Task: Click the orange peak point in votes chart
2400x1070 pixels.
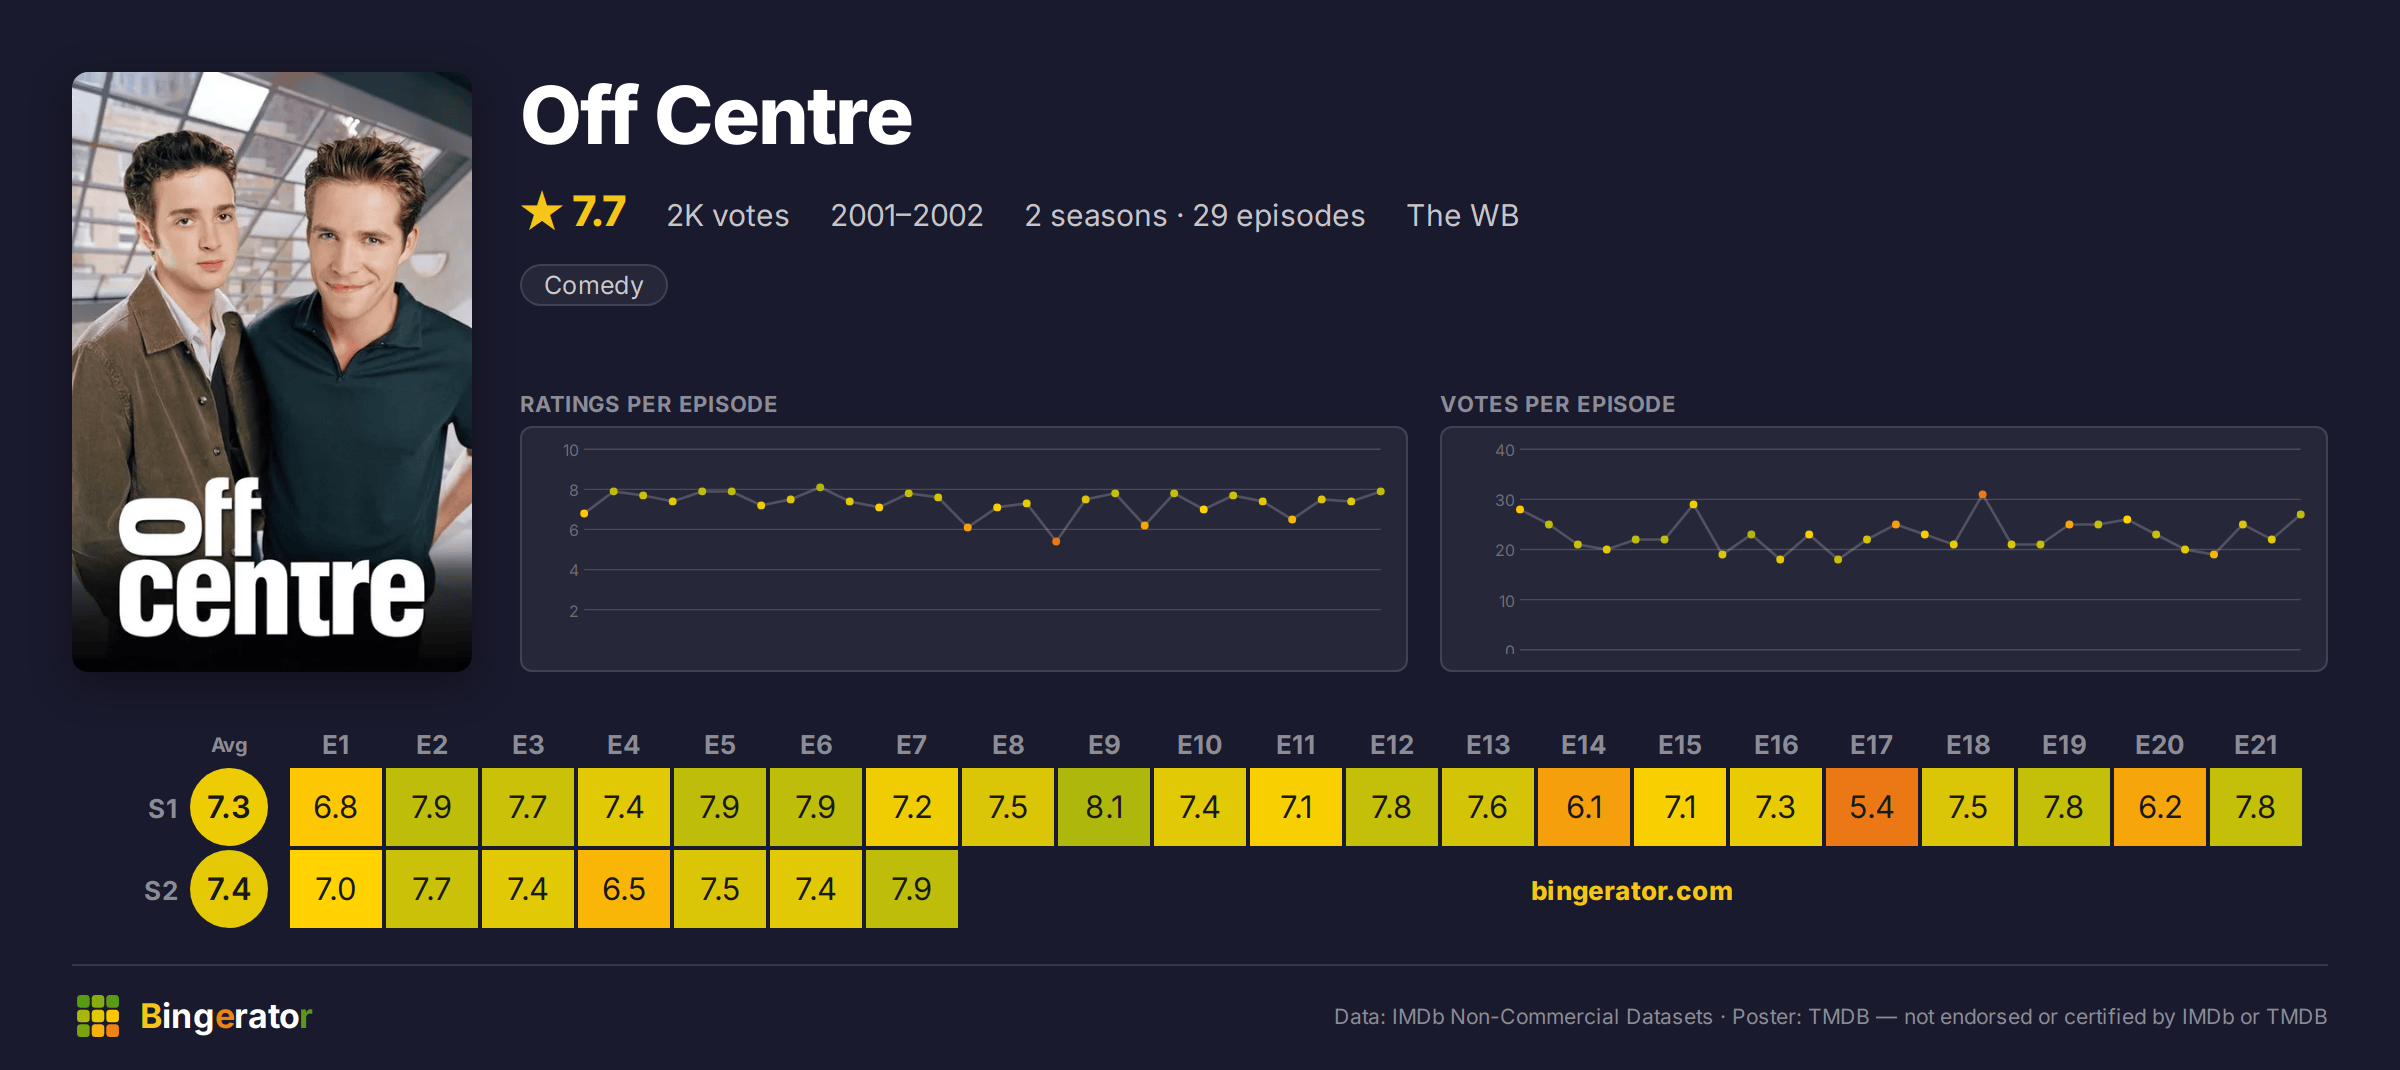Action: [1982, 494]
